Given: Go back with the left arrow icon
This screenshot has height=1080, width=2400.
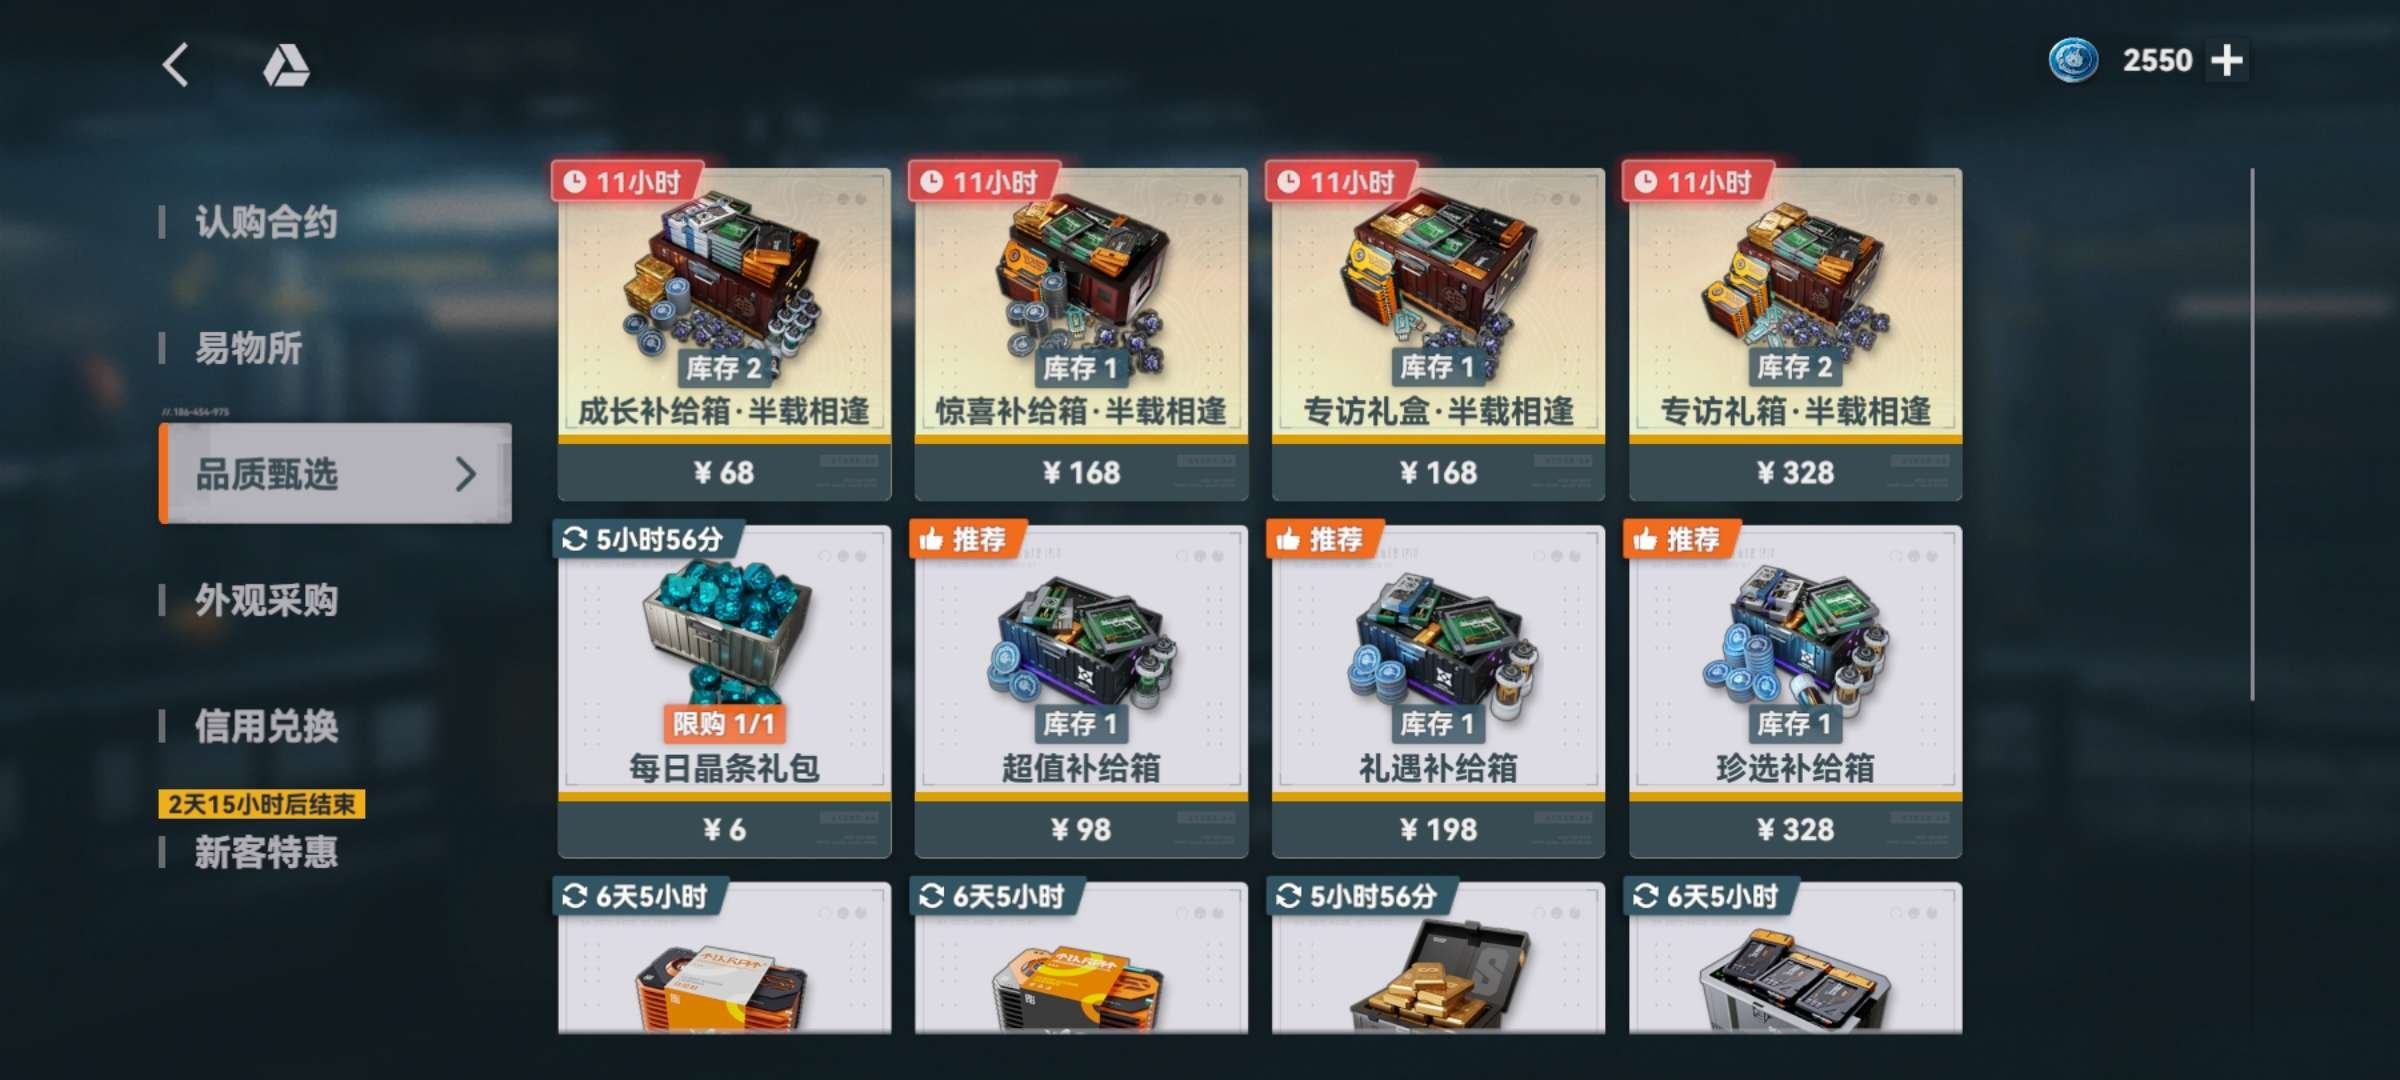Looking at the screenshot, I should tap(176, 65).
